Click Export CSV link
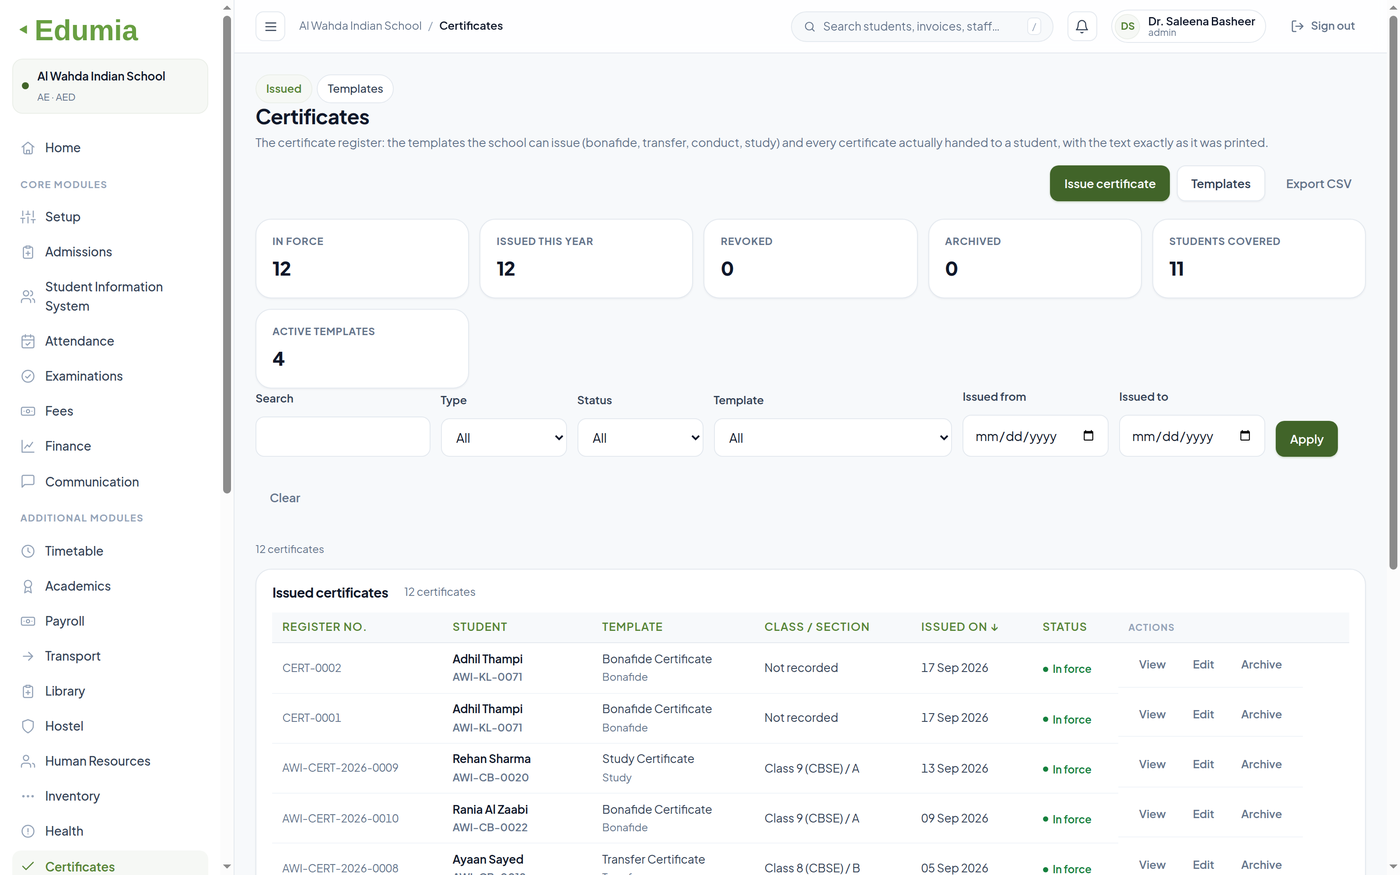Viewport: 1400px width, 875px height. coord(1318,184)
